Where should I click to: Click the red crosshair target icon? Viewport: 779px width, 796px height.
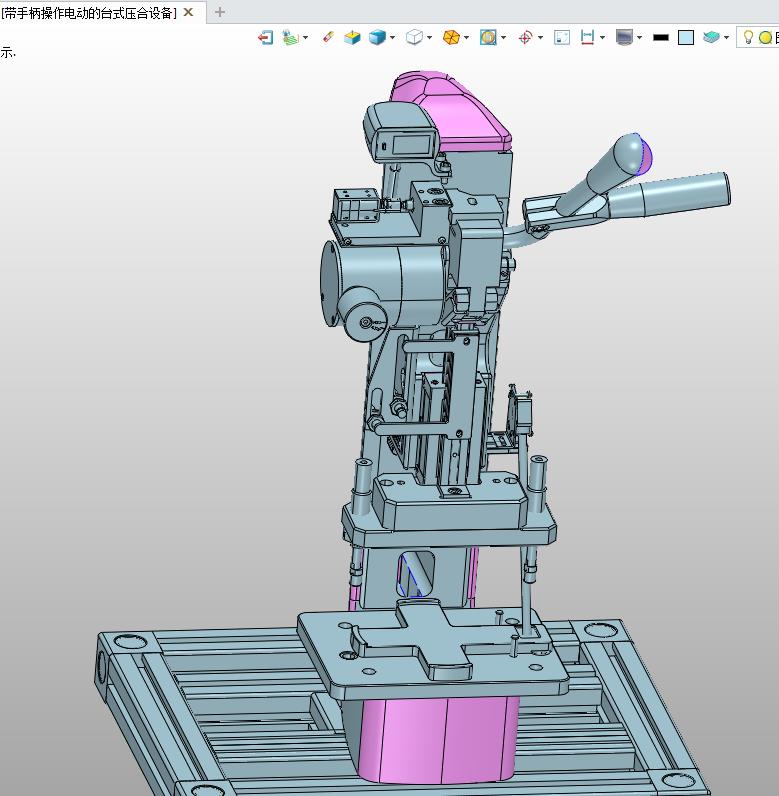pyautogui.click(x=525, y=38)
